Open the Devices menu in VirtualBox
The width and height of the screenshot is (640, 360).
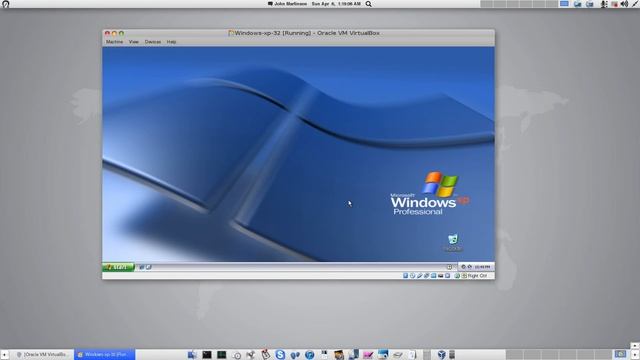click(153, 42)
